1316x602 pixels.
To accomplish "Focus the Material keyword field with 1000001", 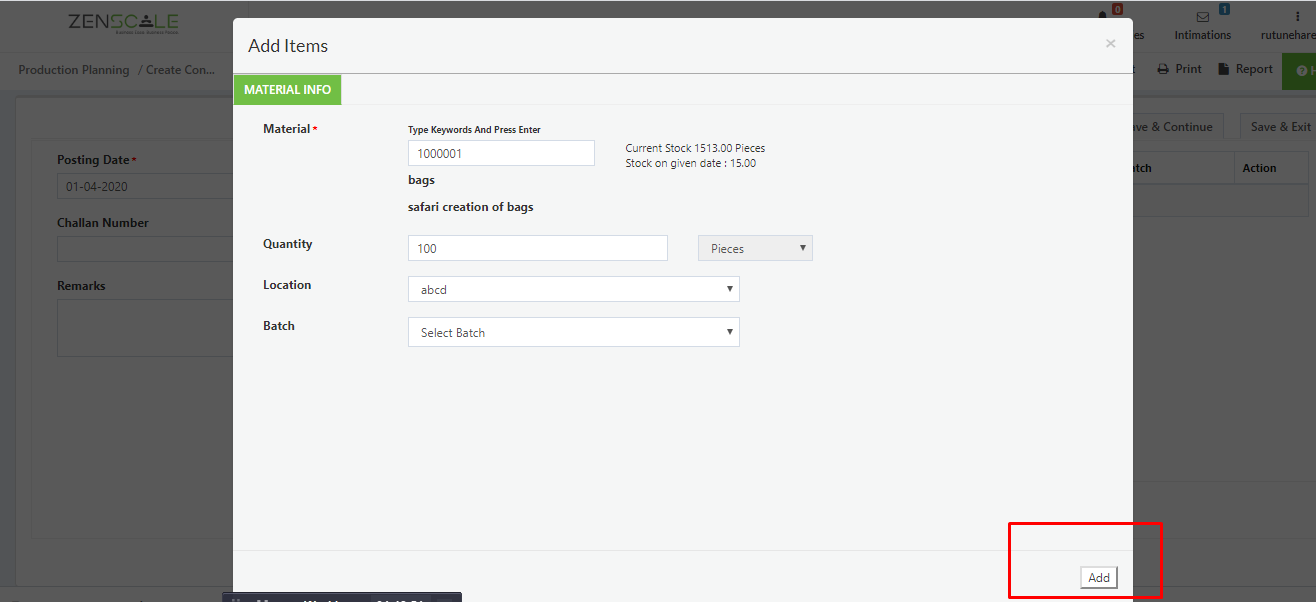I will [x=501, y=153].
